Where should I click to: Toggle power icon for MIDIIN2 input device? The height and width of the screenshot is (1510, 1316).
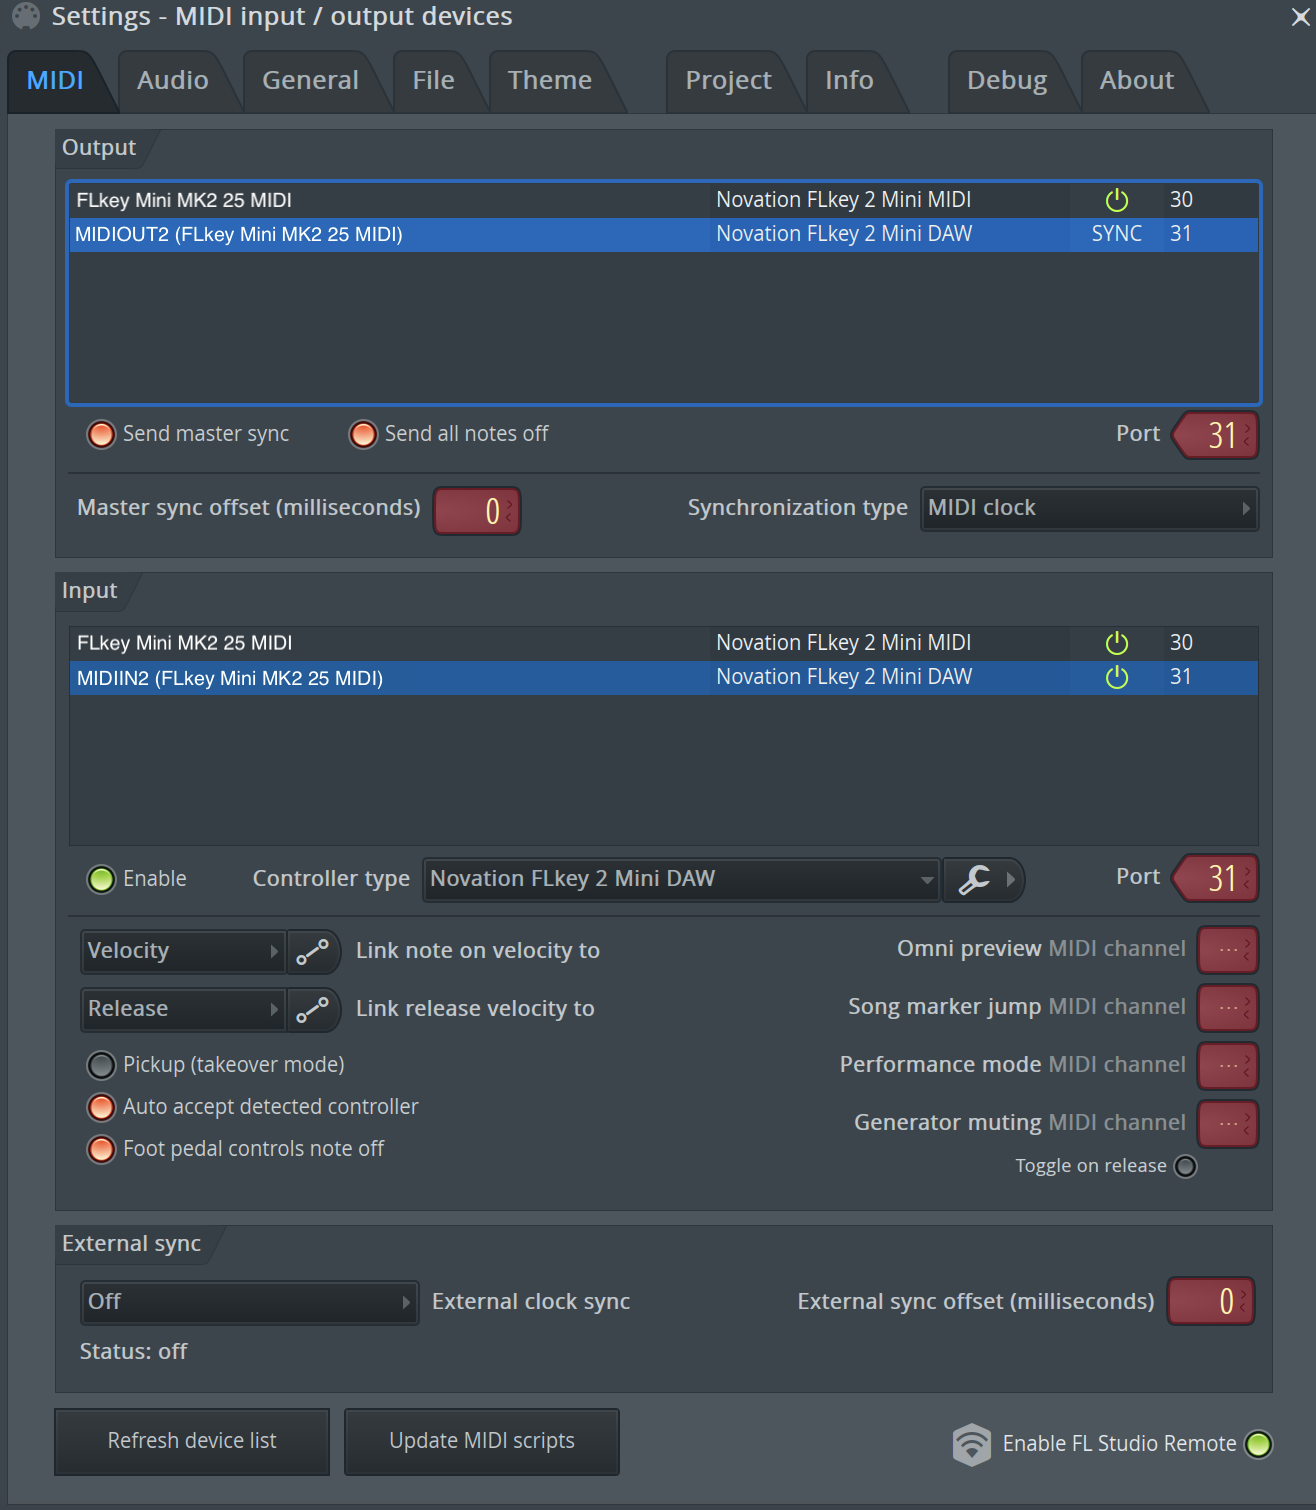pyautogui.click(x=1117, y=677)
